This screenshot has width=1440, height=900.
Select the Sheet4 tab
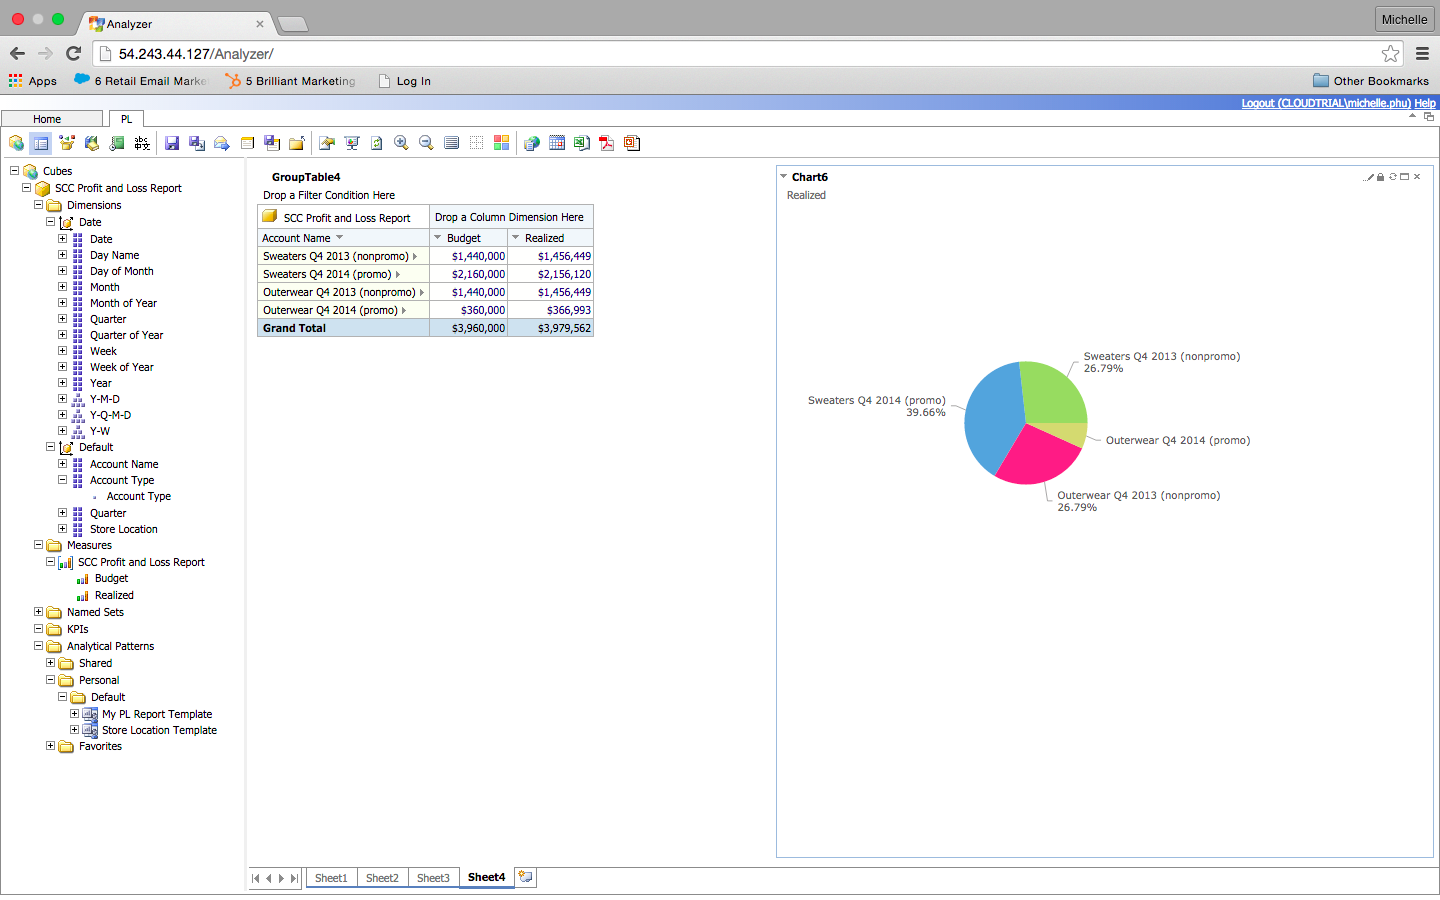point(486,877)
